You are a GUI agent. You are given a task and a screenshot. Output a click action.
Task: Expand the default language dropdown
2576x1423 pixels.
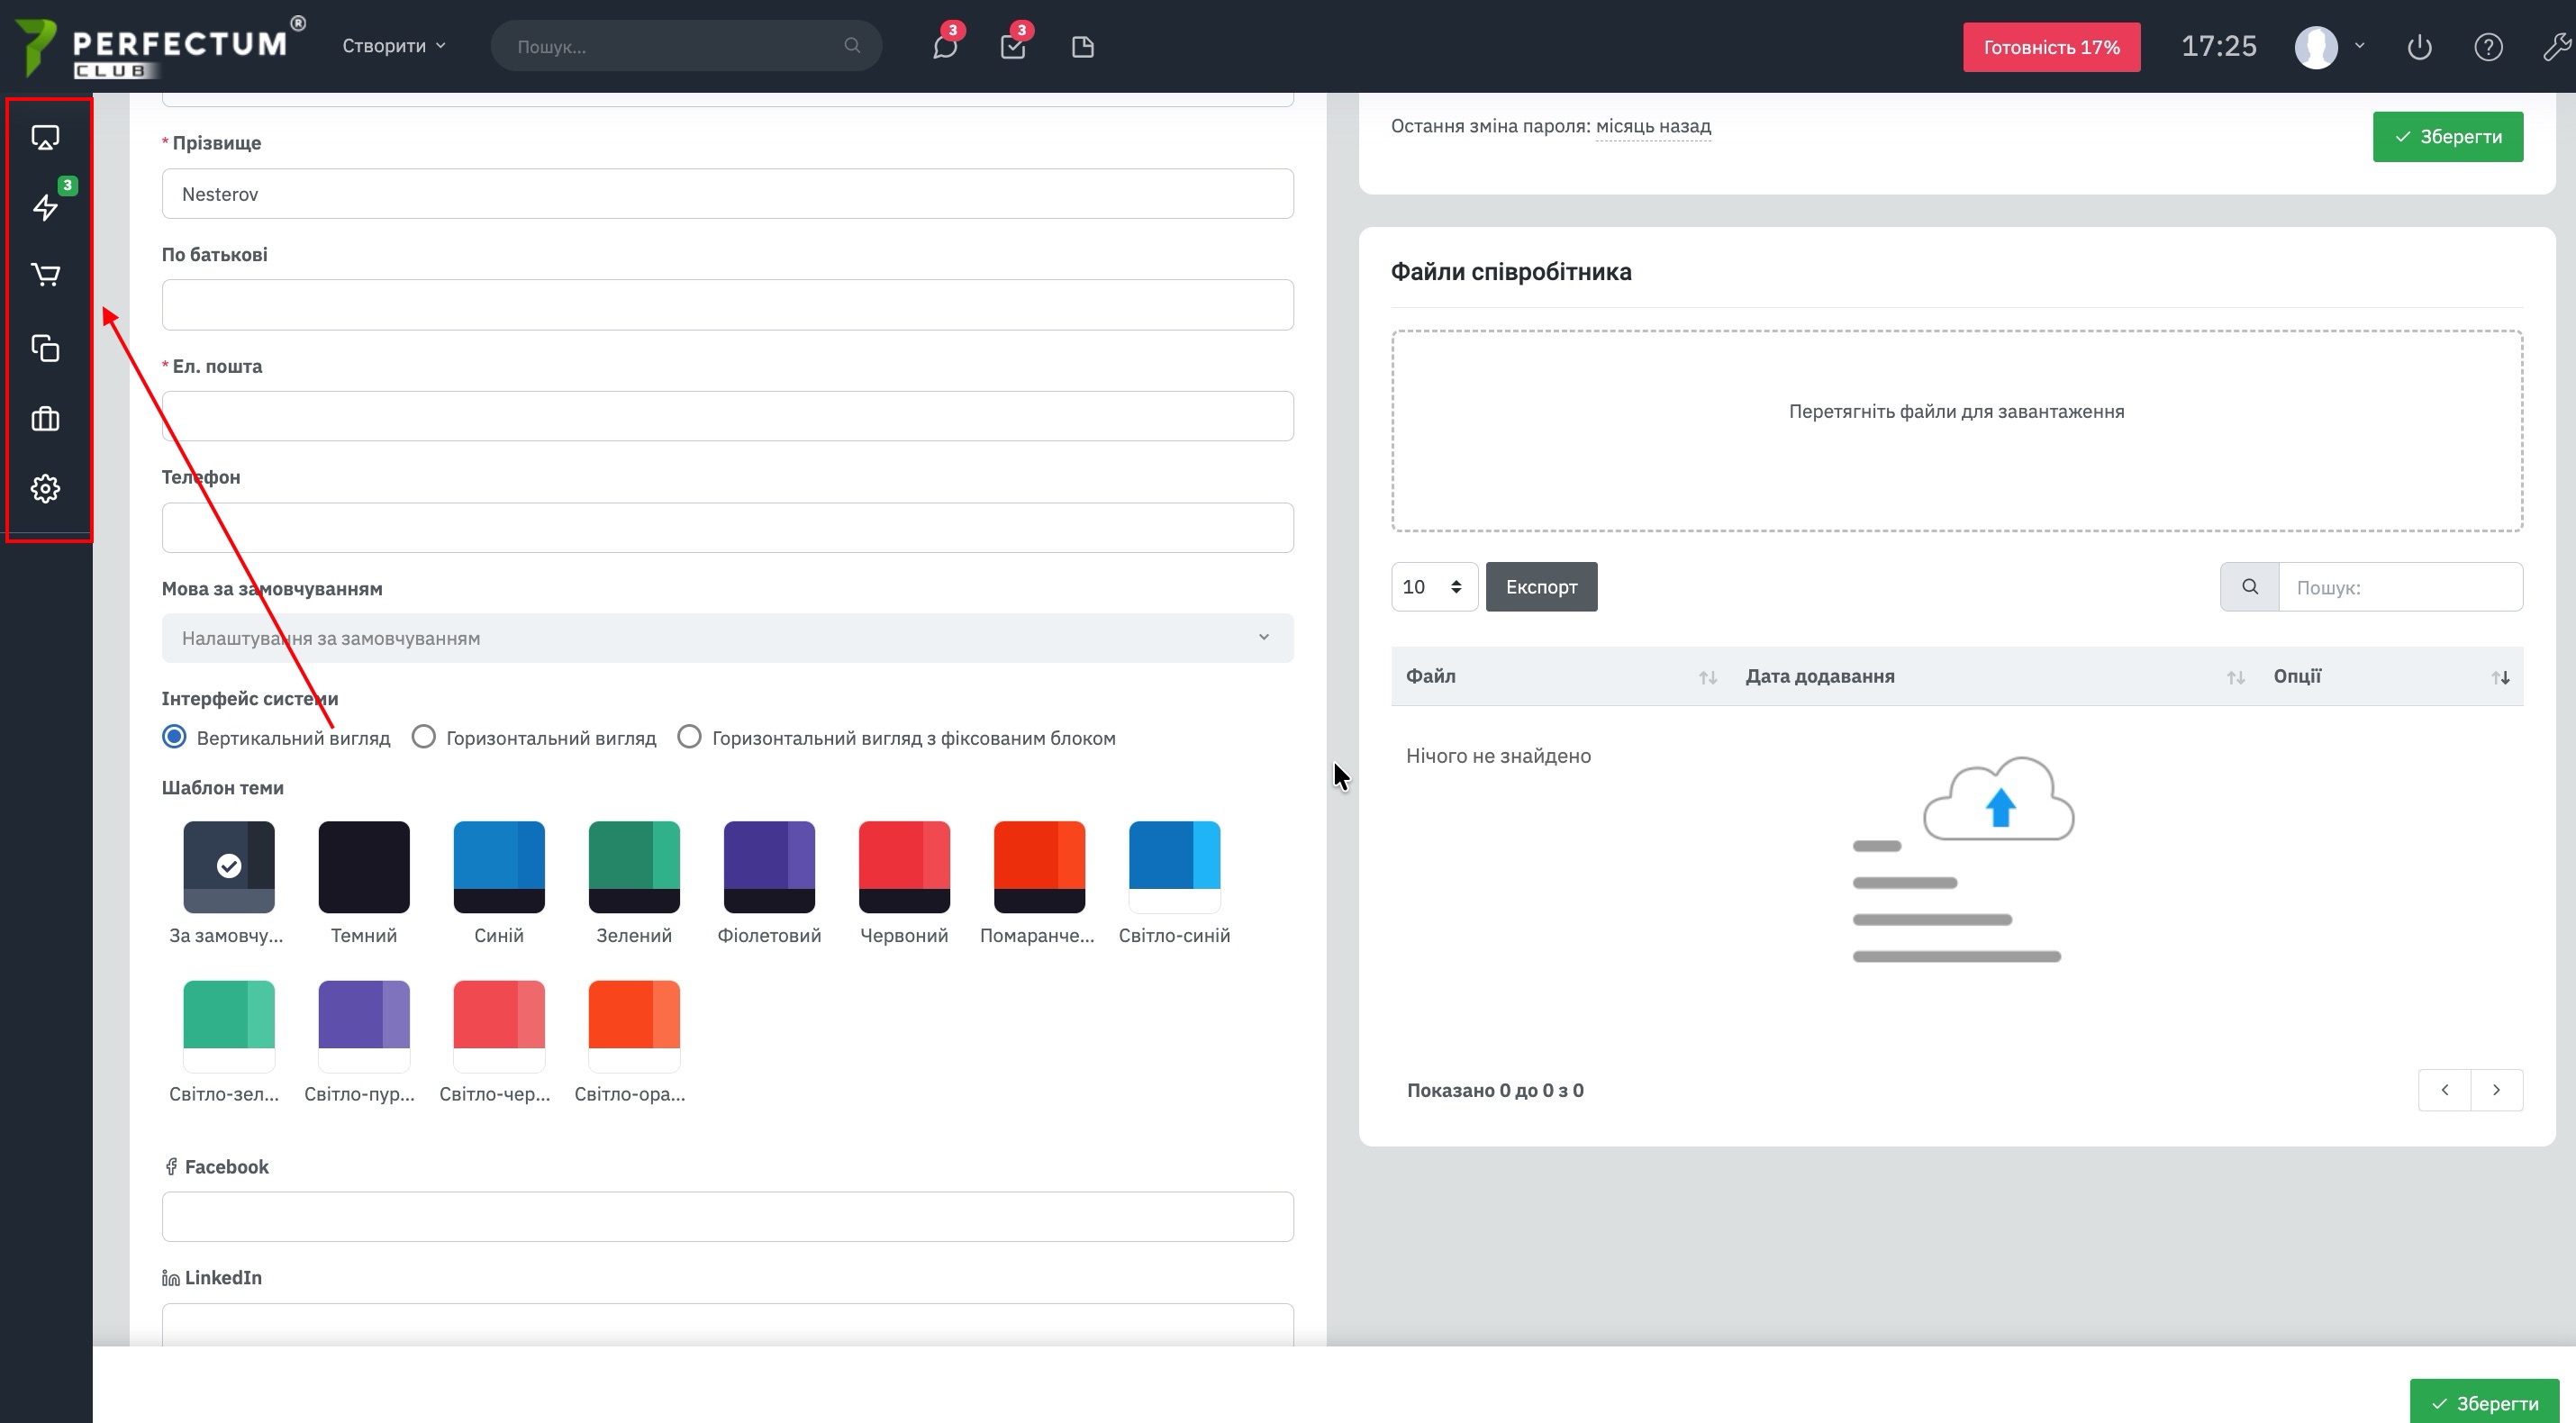pos(727,638)
